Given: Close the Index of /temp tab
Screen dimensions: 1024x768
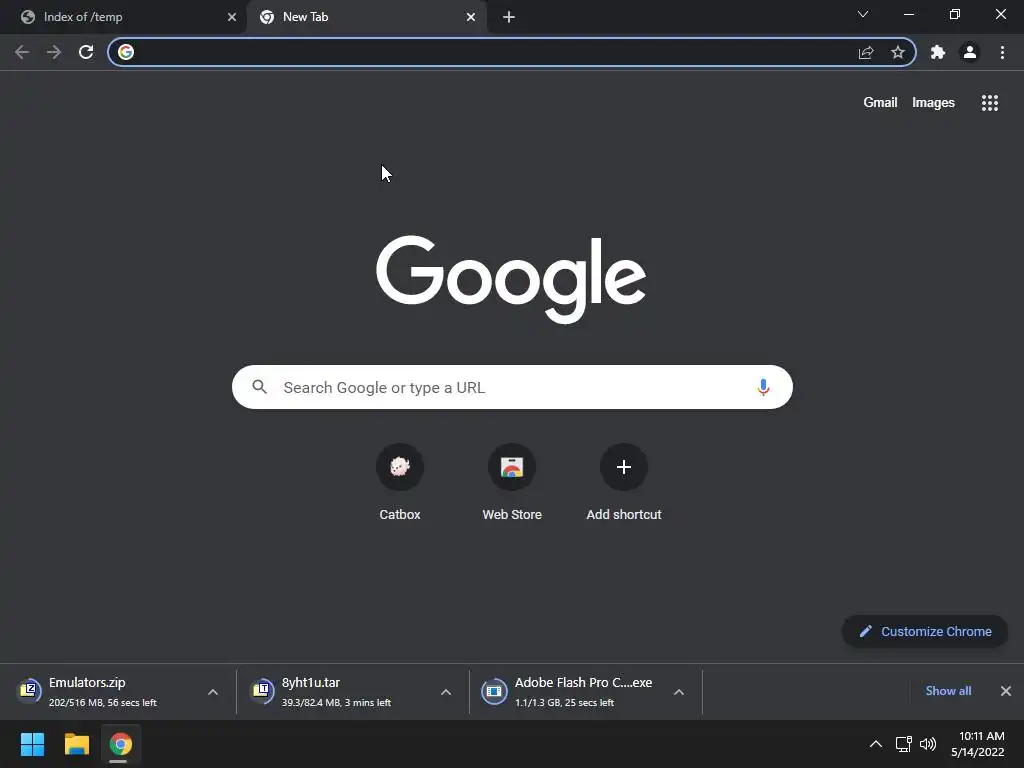Looking at the screenshot, I should coord(232,17).
